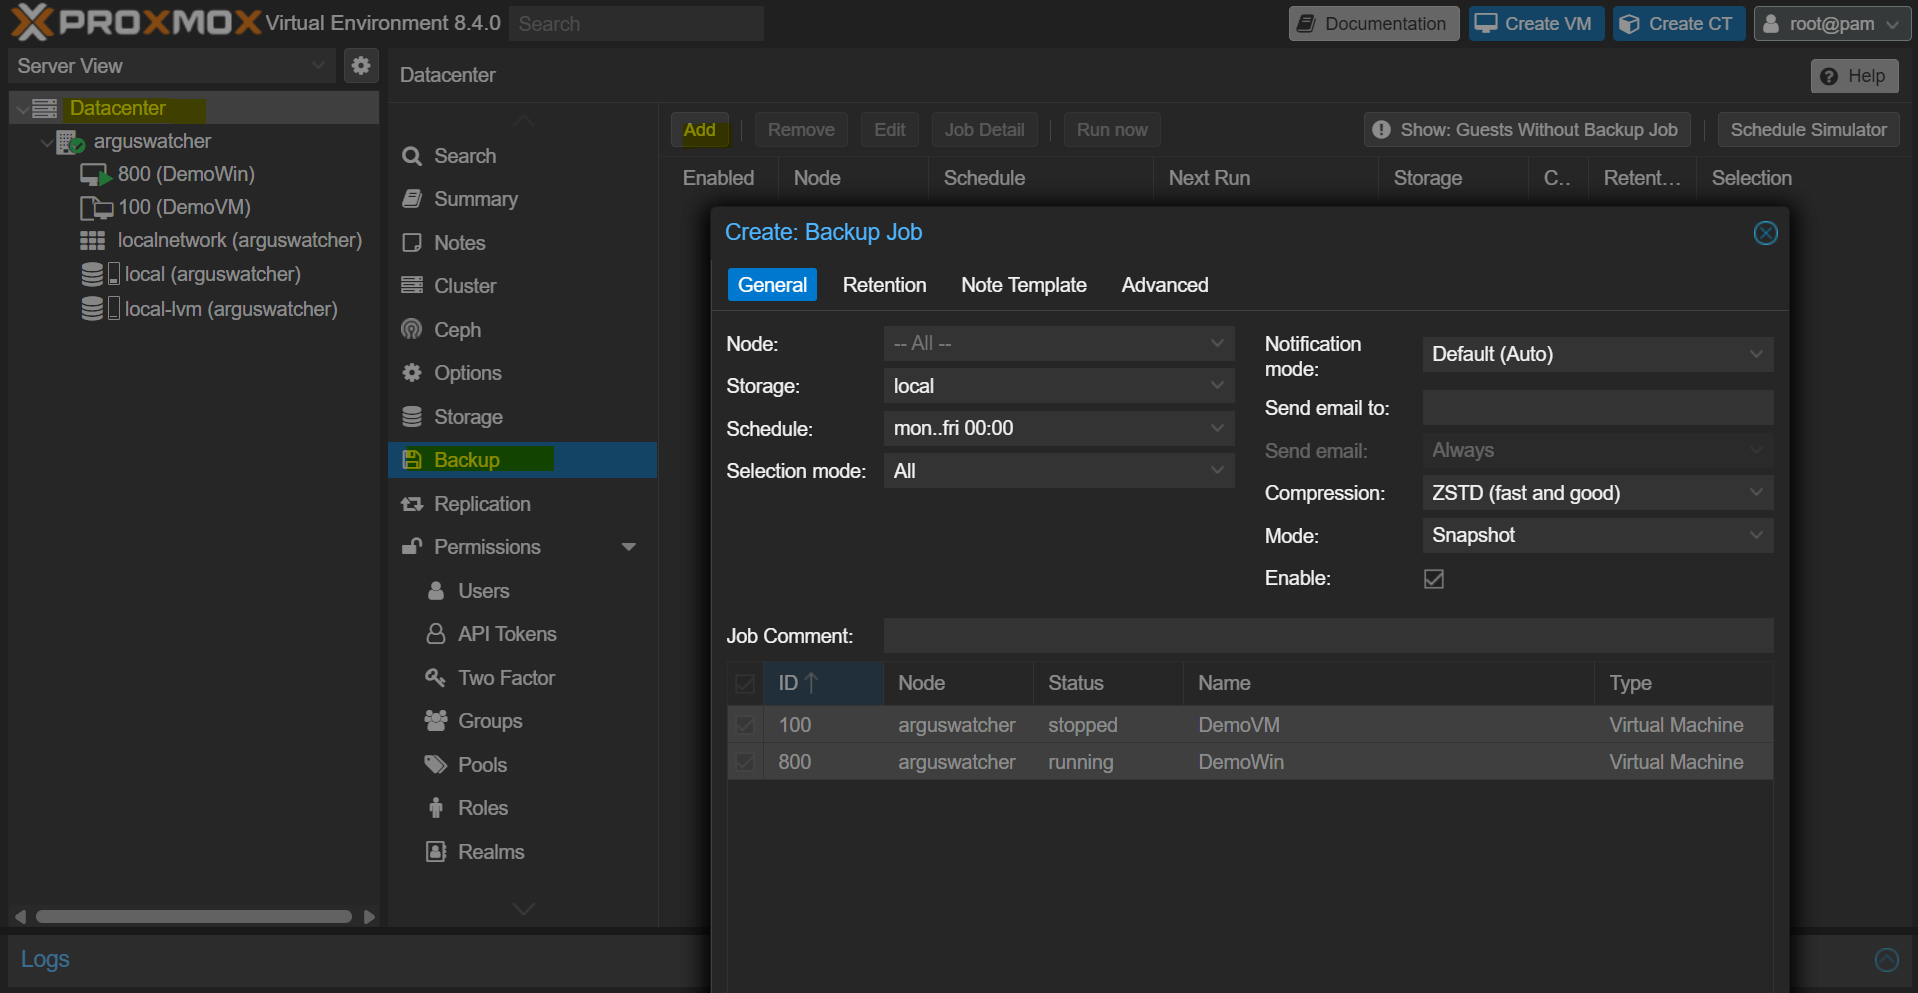Click the Create CT button
The height and width of the screenshot is (993, 1918).
[1680, 24]
